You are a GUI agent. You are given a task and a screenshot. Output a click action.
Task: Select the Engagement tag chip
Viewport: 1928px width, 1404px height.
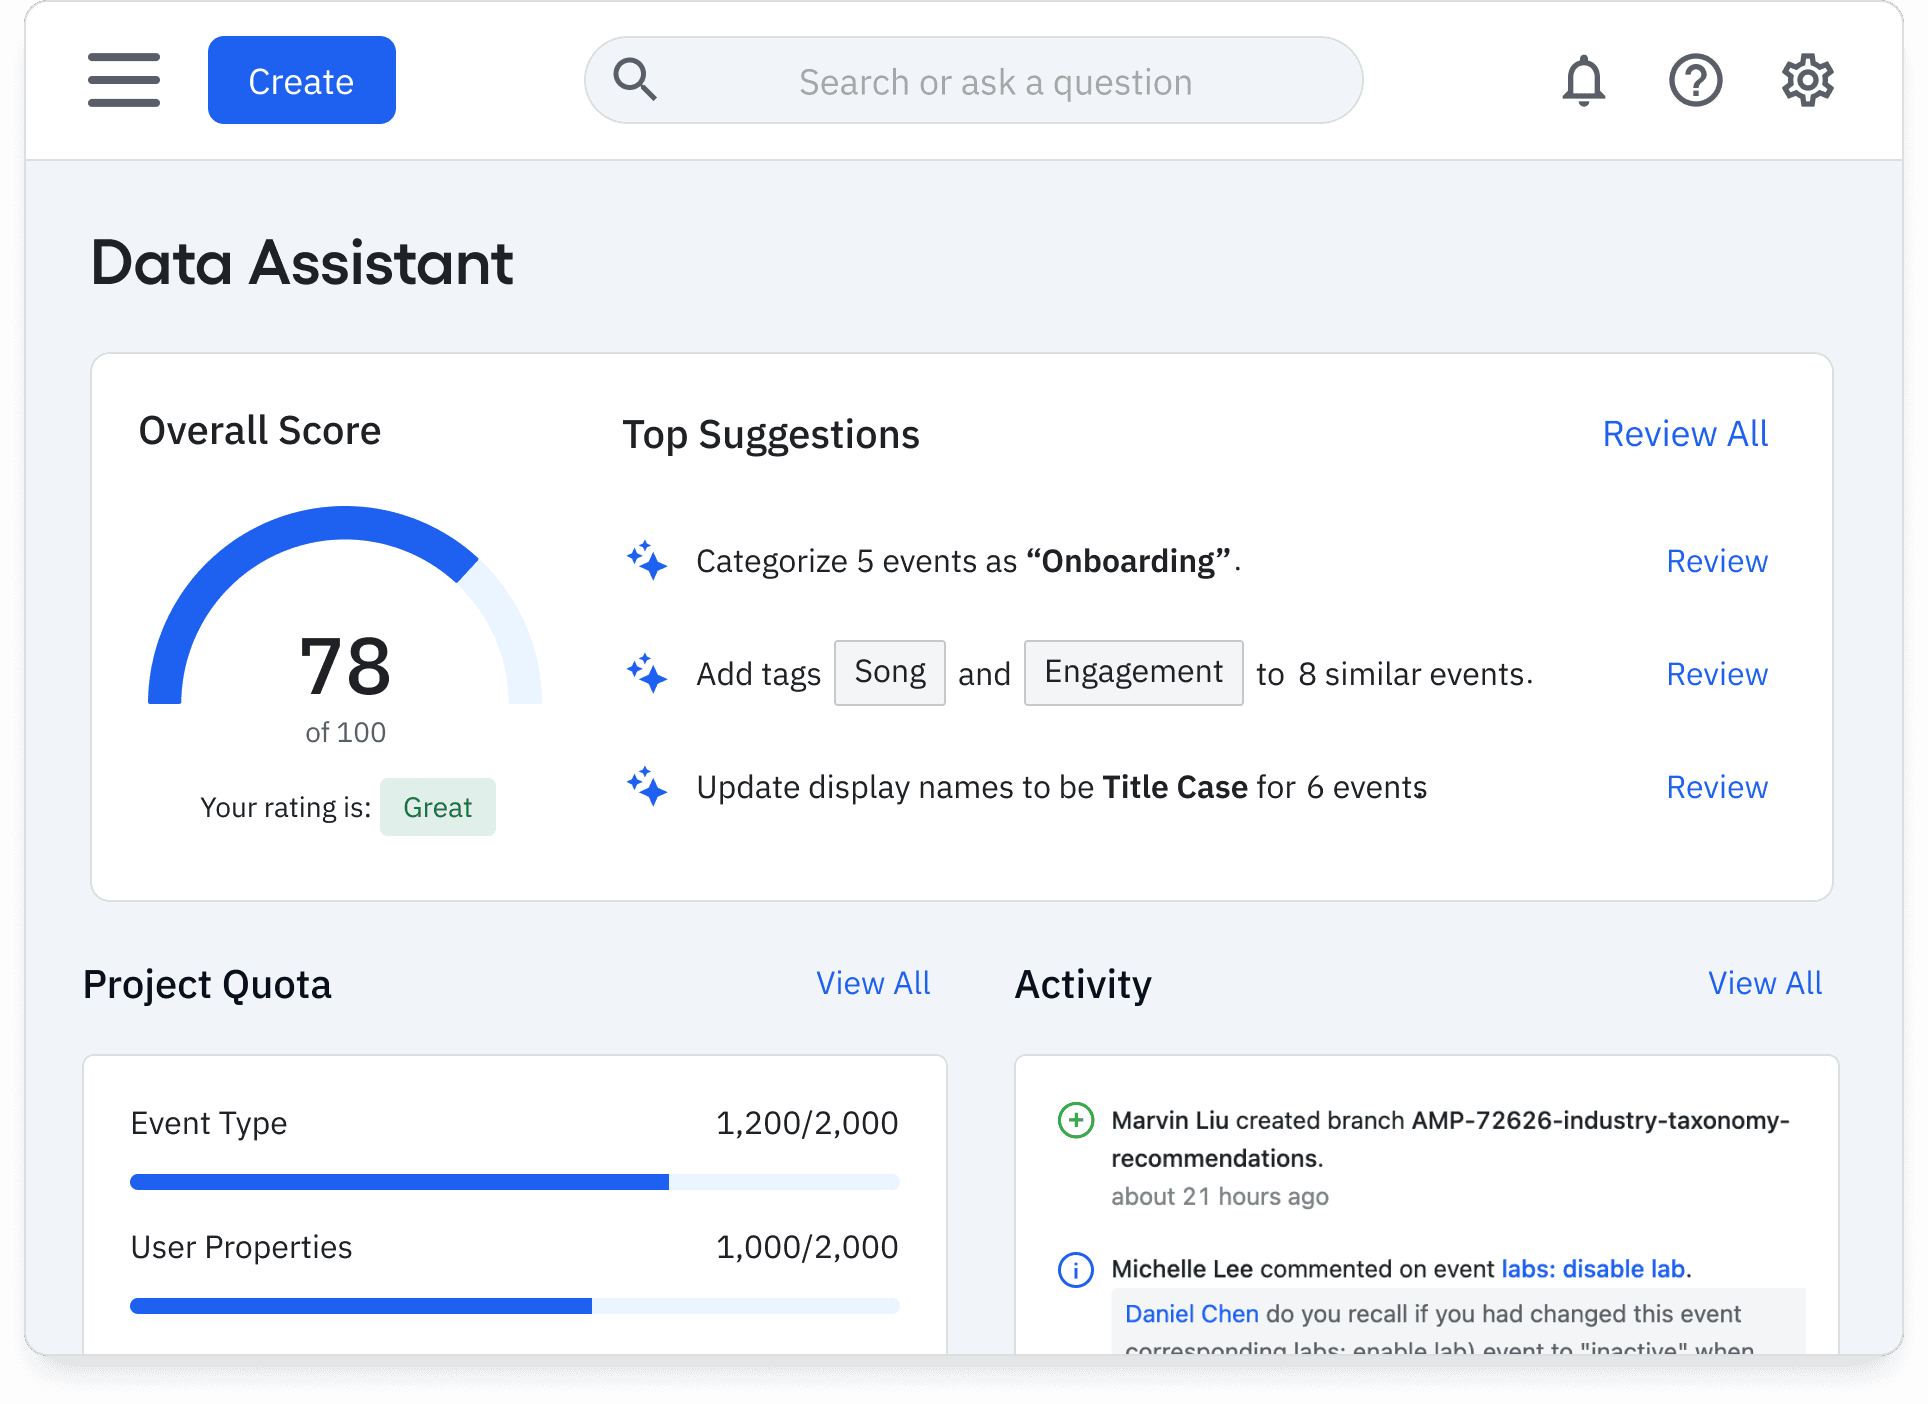pos(1133,672)
